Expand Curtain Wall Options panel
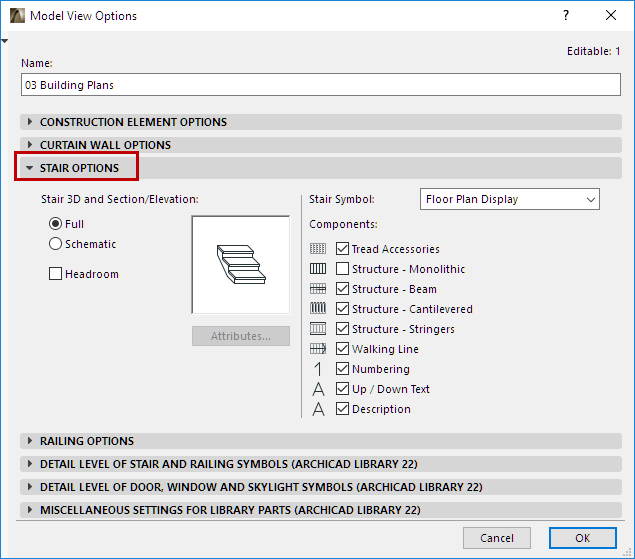This screenshot has height=559, width=635. pyautogui.click(x=321, y=145)
